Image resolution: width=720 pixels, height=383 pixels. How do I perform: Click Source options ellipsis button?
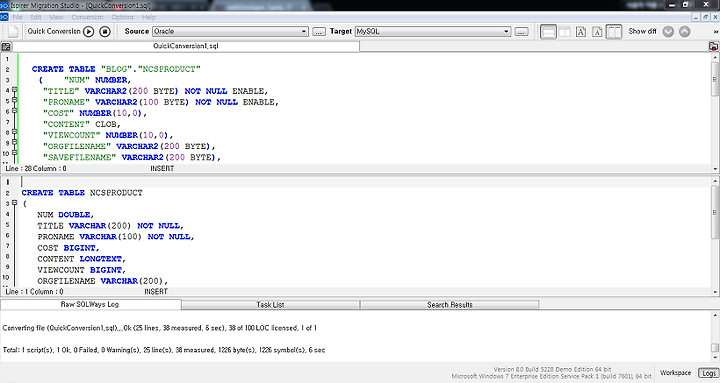click(319, 32)
